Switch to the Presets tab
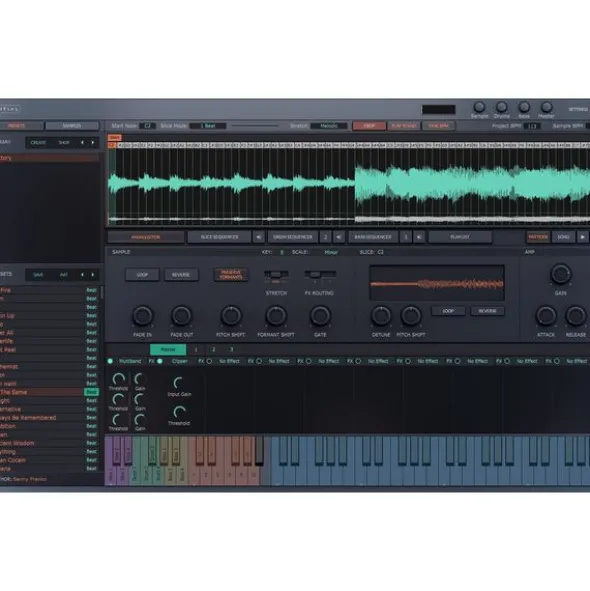This screenshot has width=590, height=591. pyautogui.click(x=21, y=126)
